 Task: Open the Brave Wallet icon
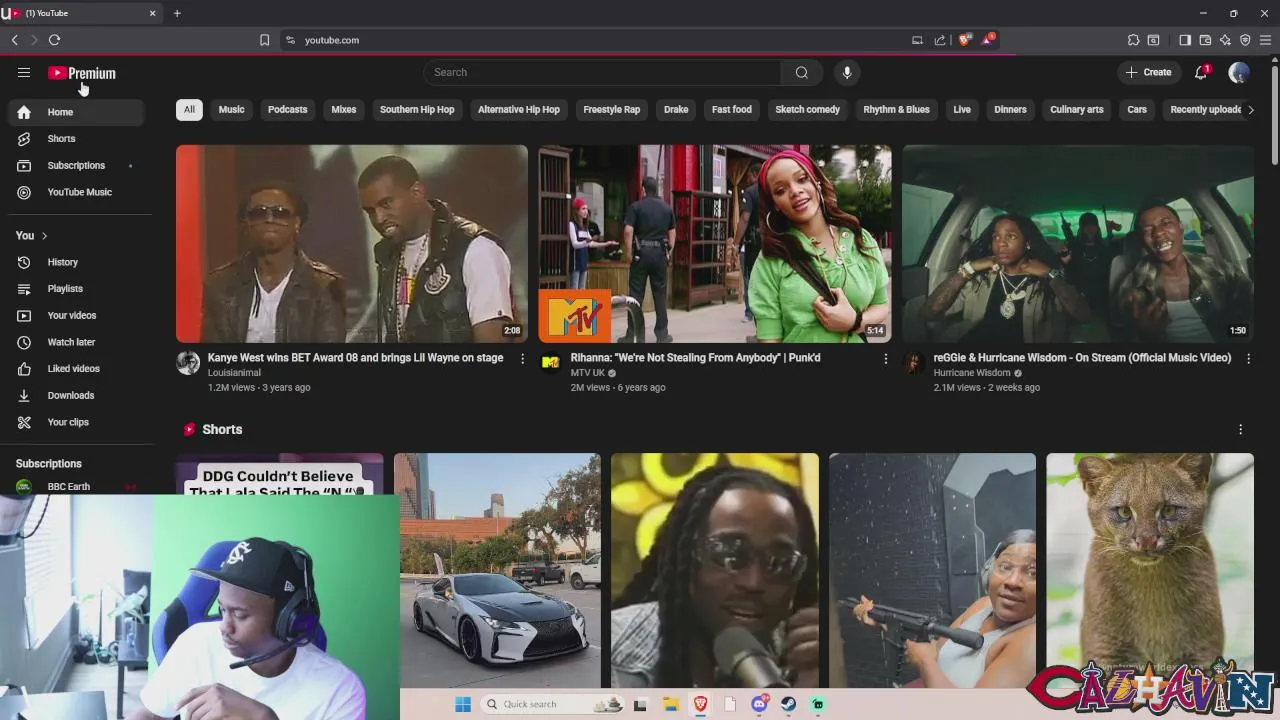tap(1205, 40)
